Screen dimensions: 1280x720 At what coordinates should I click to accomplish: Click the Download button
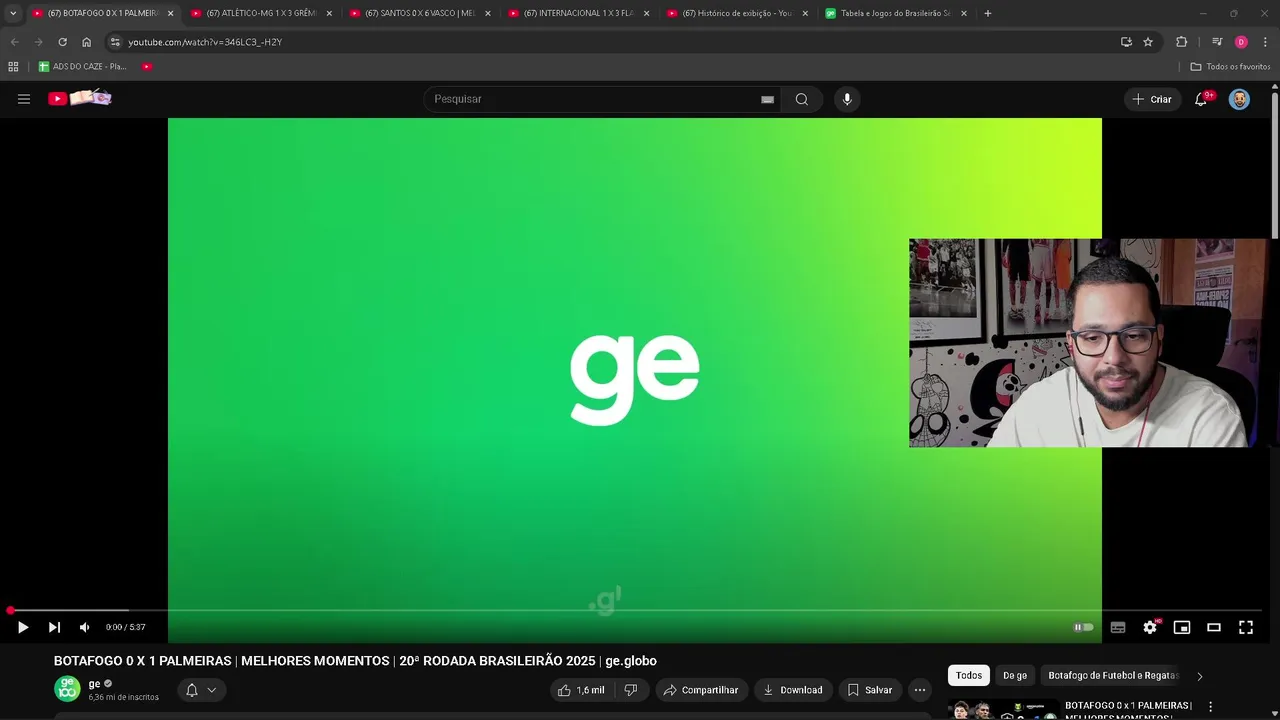[x=793, y=690]
